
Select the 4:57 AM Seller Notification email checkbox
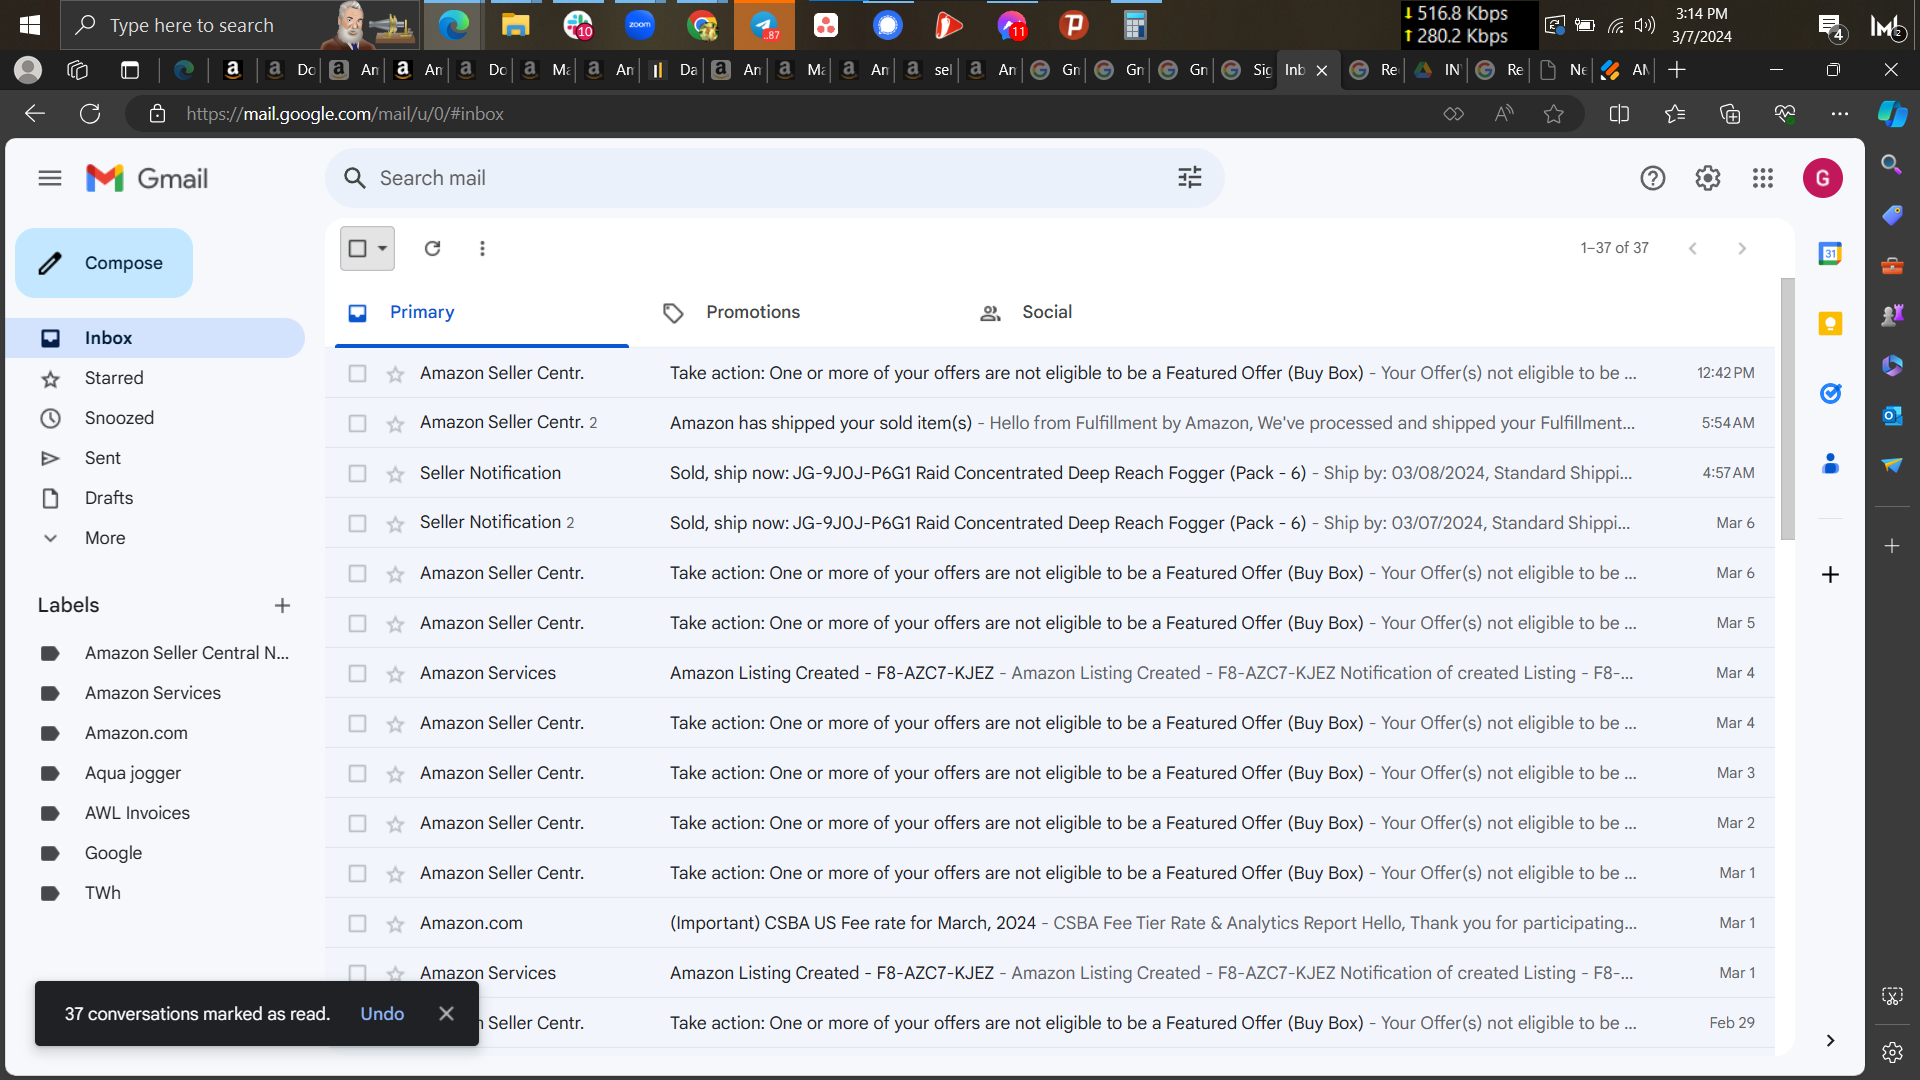357,473
